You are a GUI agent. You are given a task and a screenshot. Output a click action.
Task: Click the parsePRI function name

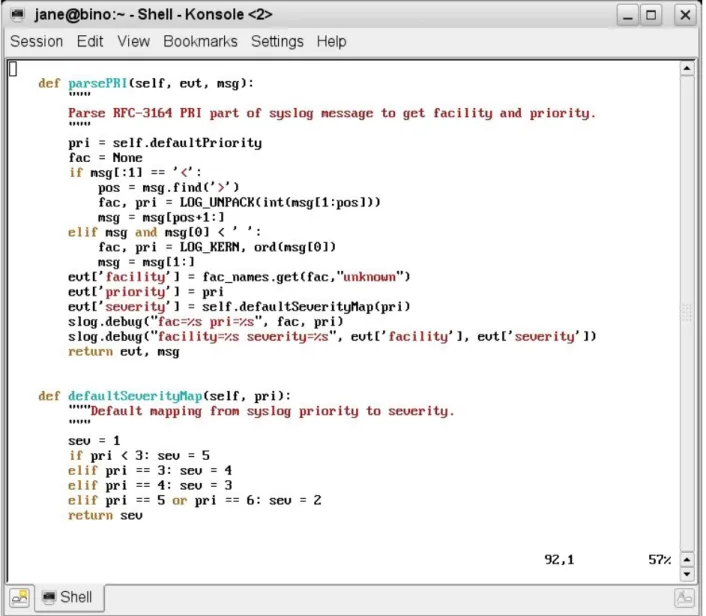tap(98, 83)
